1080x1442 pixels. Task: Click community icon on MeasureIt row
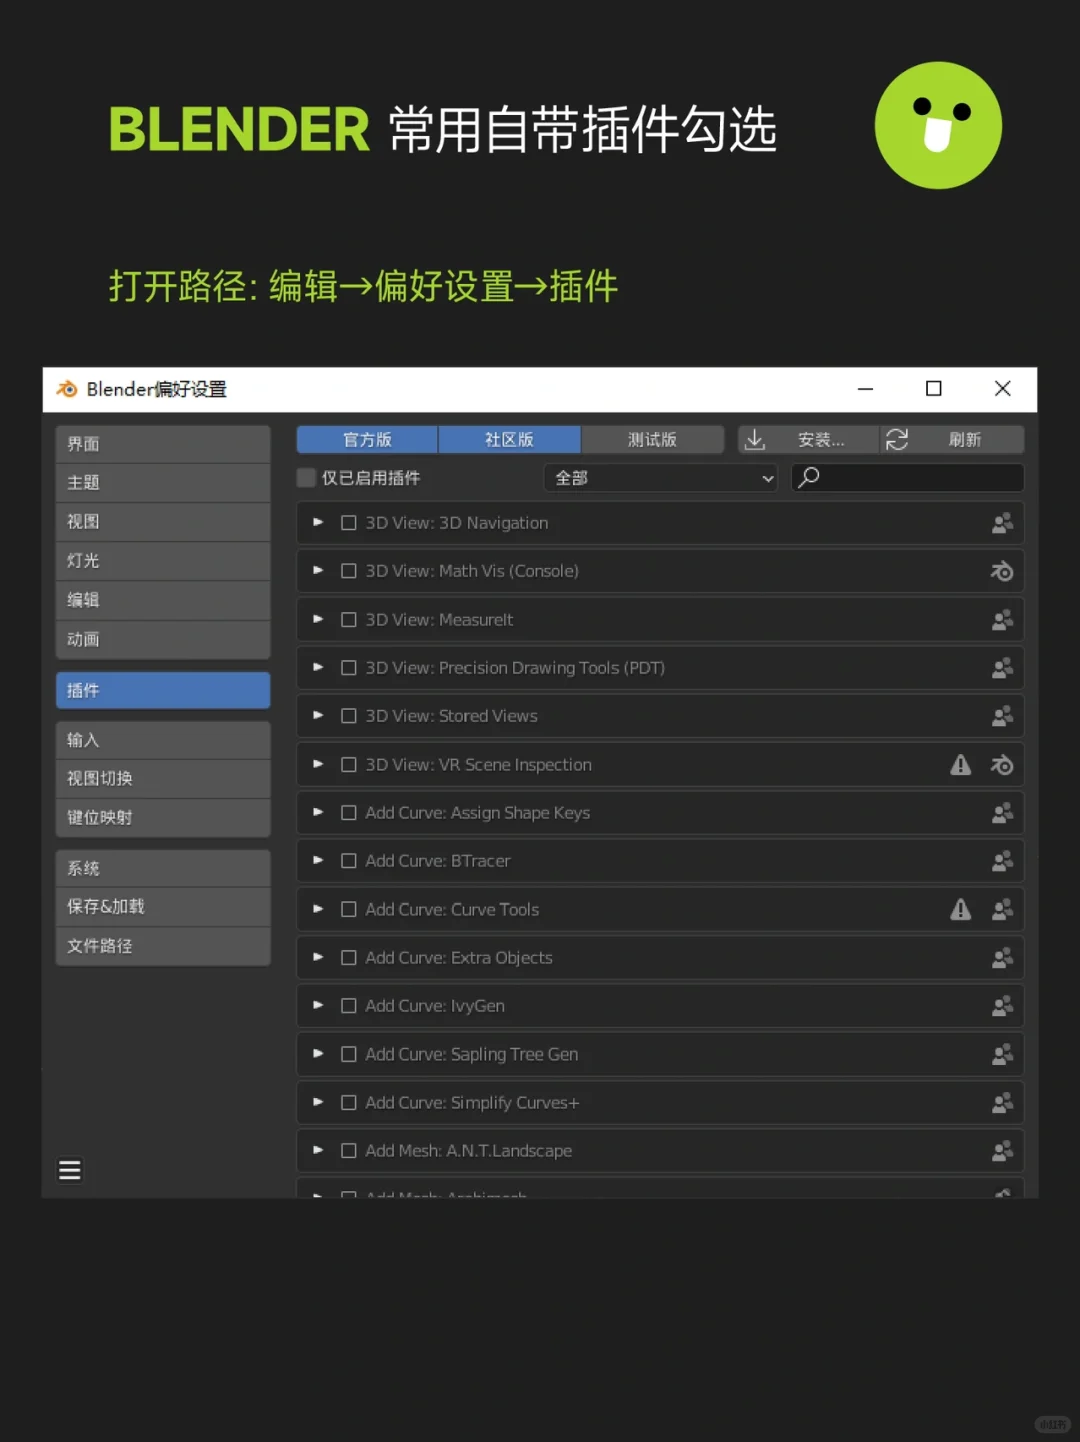(x=1002, y=620)
